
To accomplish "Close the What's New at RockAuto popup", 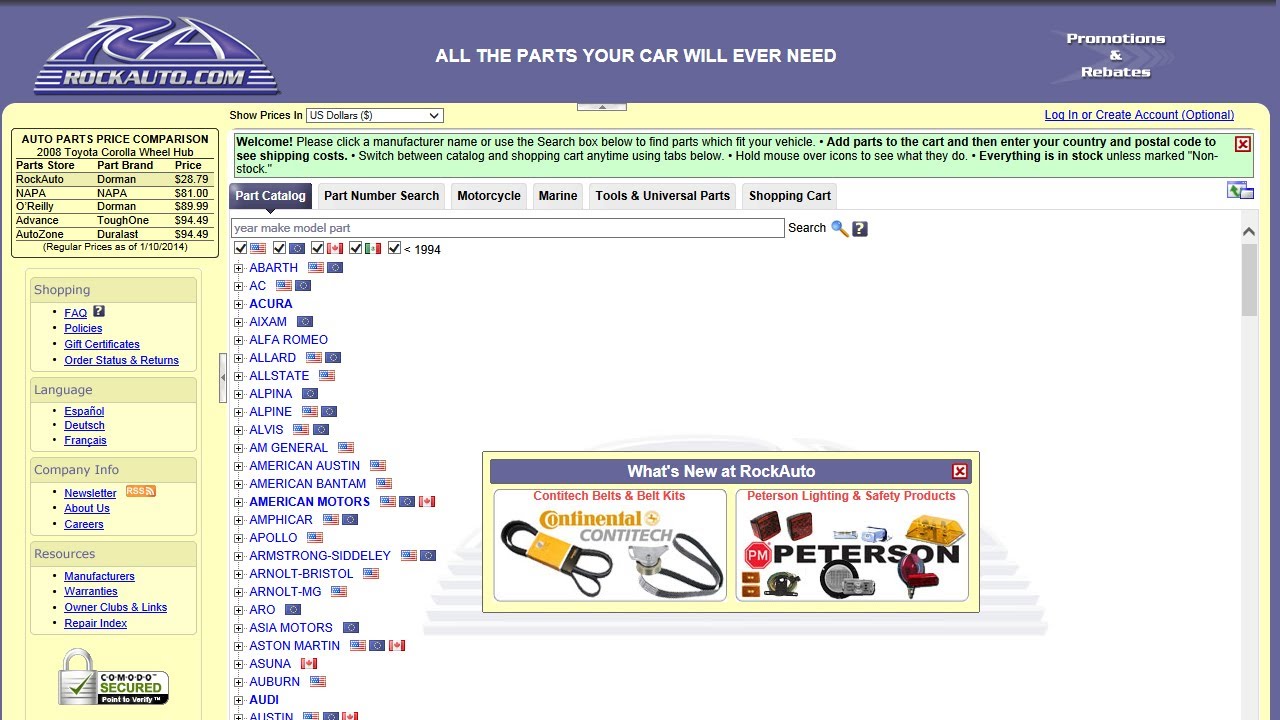I will click(960, 471).
